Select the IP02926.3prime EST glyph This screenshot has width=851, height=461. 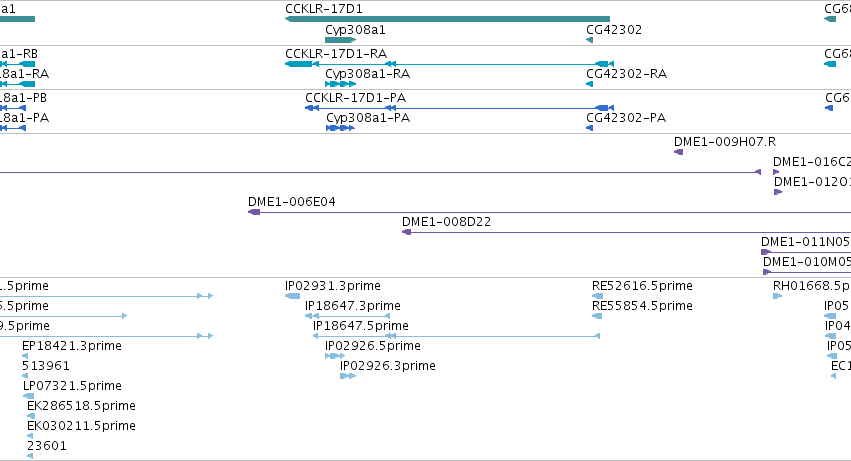coord(347,376)
